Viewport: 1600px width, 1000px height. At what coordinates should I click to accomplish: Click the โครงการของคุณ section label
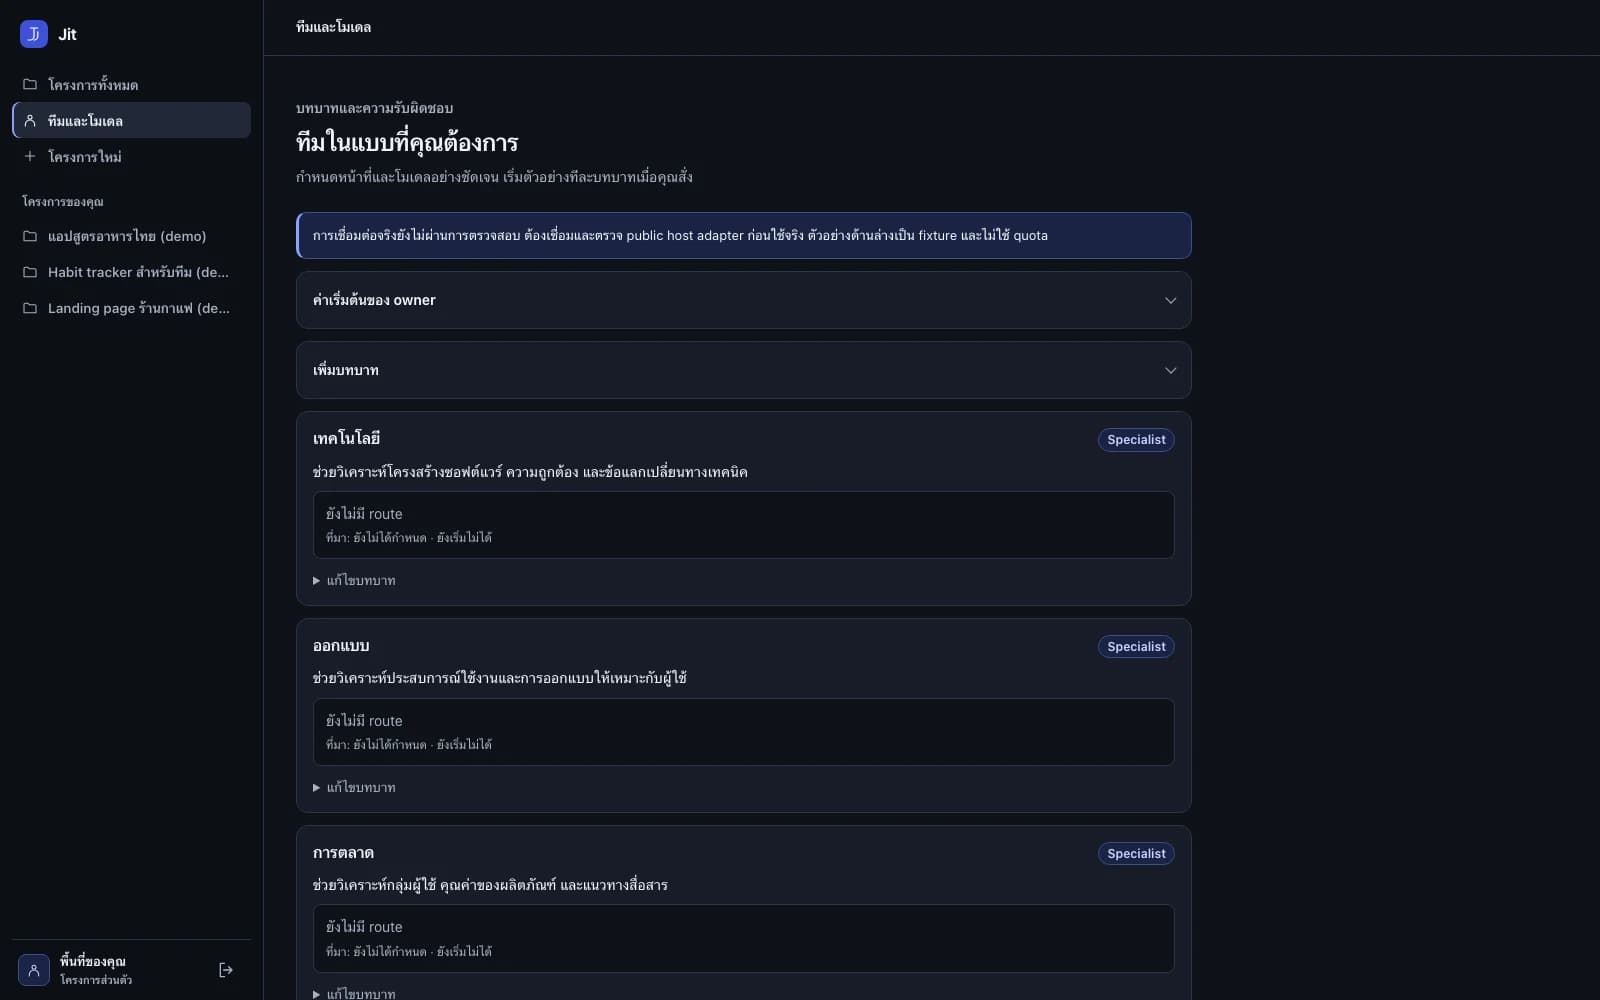pos(63,201)
